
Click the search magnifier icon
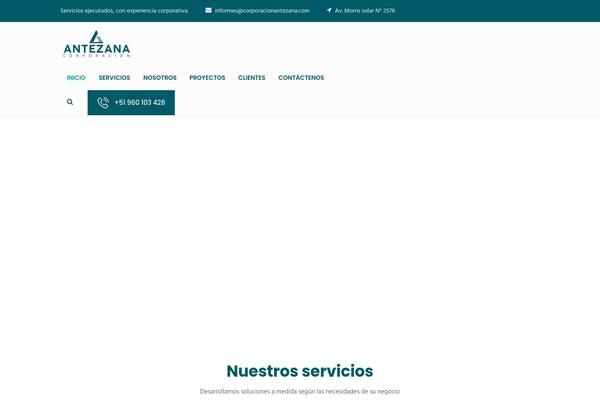pyautogui.click(x=70, y=102)
